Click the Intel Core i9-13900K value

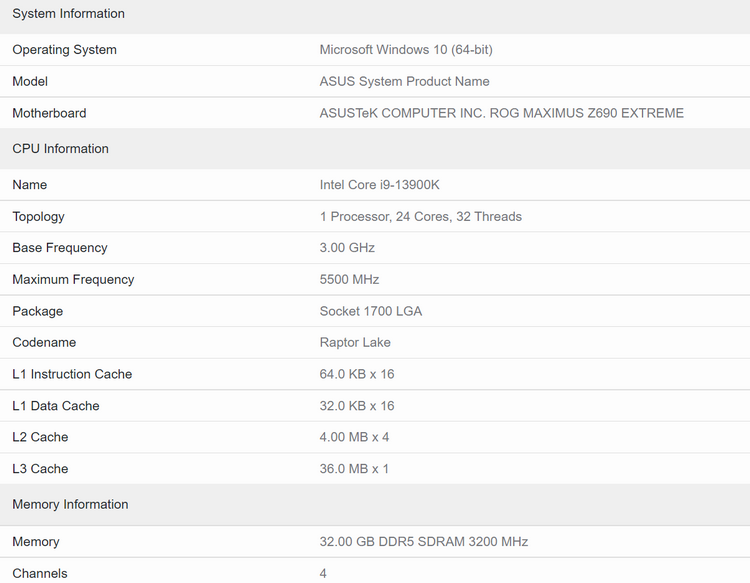click(x=379, y=185)
